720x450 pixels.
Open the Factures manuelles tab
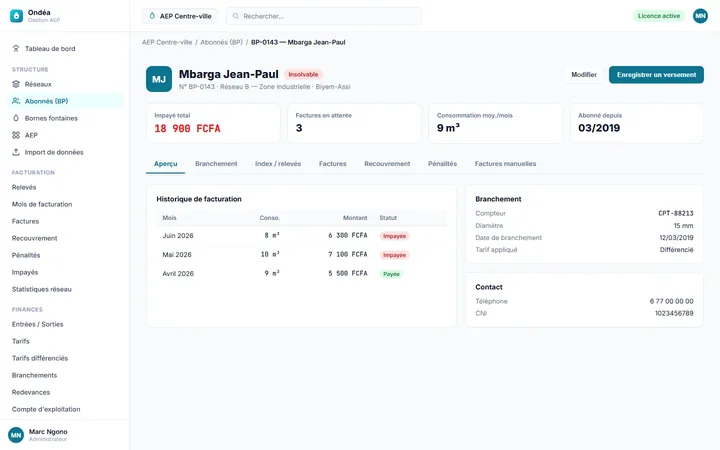tap(505, 164)
